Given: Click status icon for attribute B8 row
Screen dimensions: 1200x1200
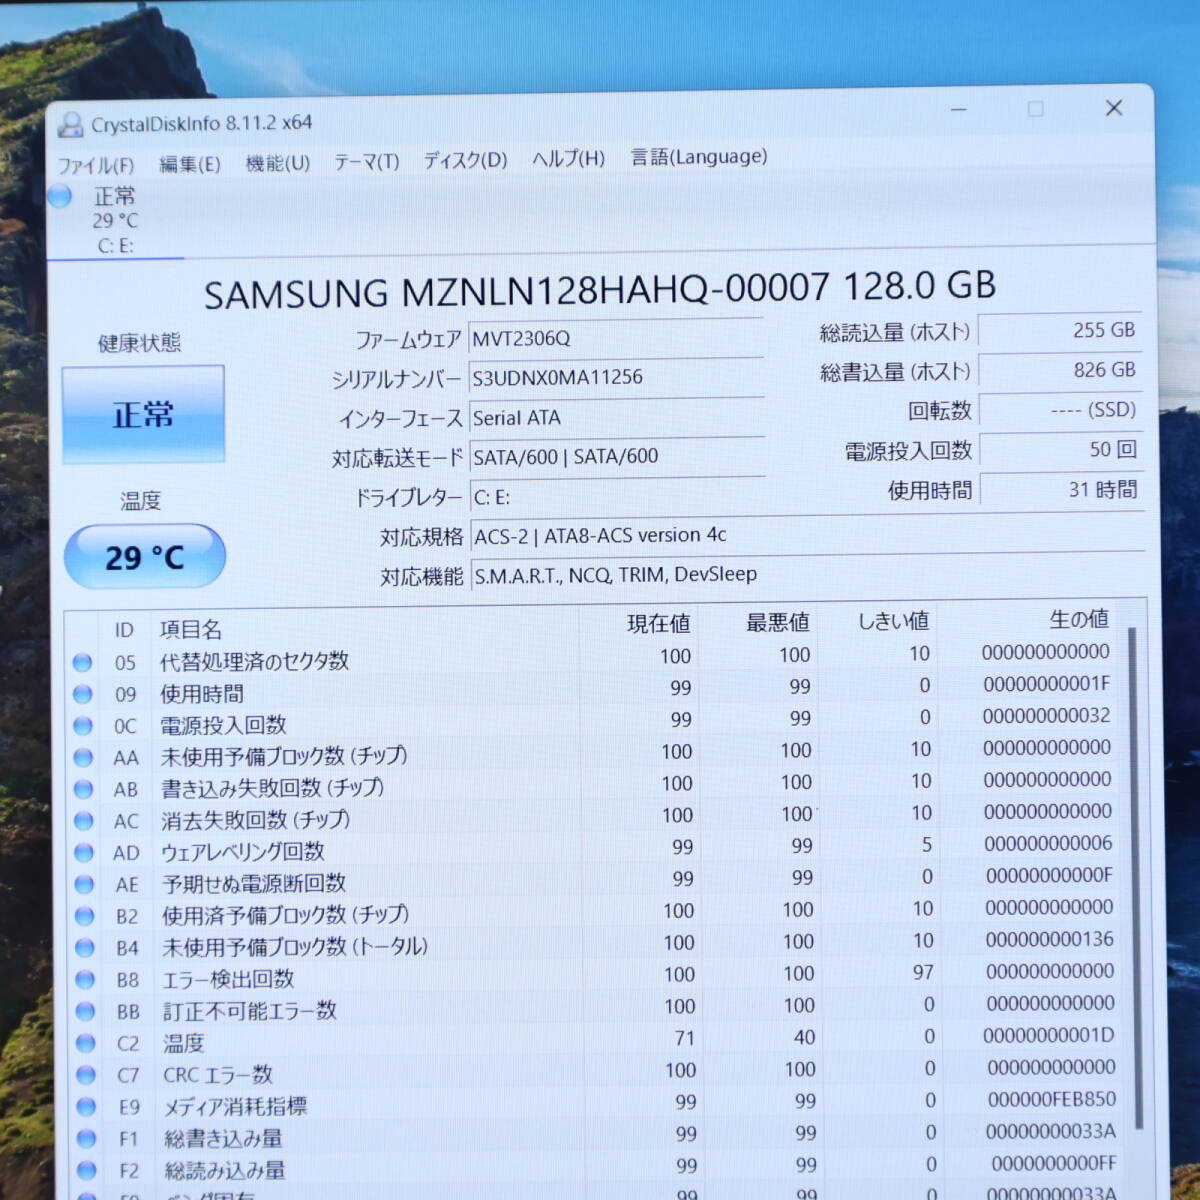Looking at the screenshot, I should 85,980.
